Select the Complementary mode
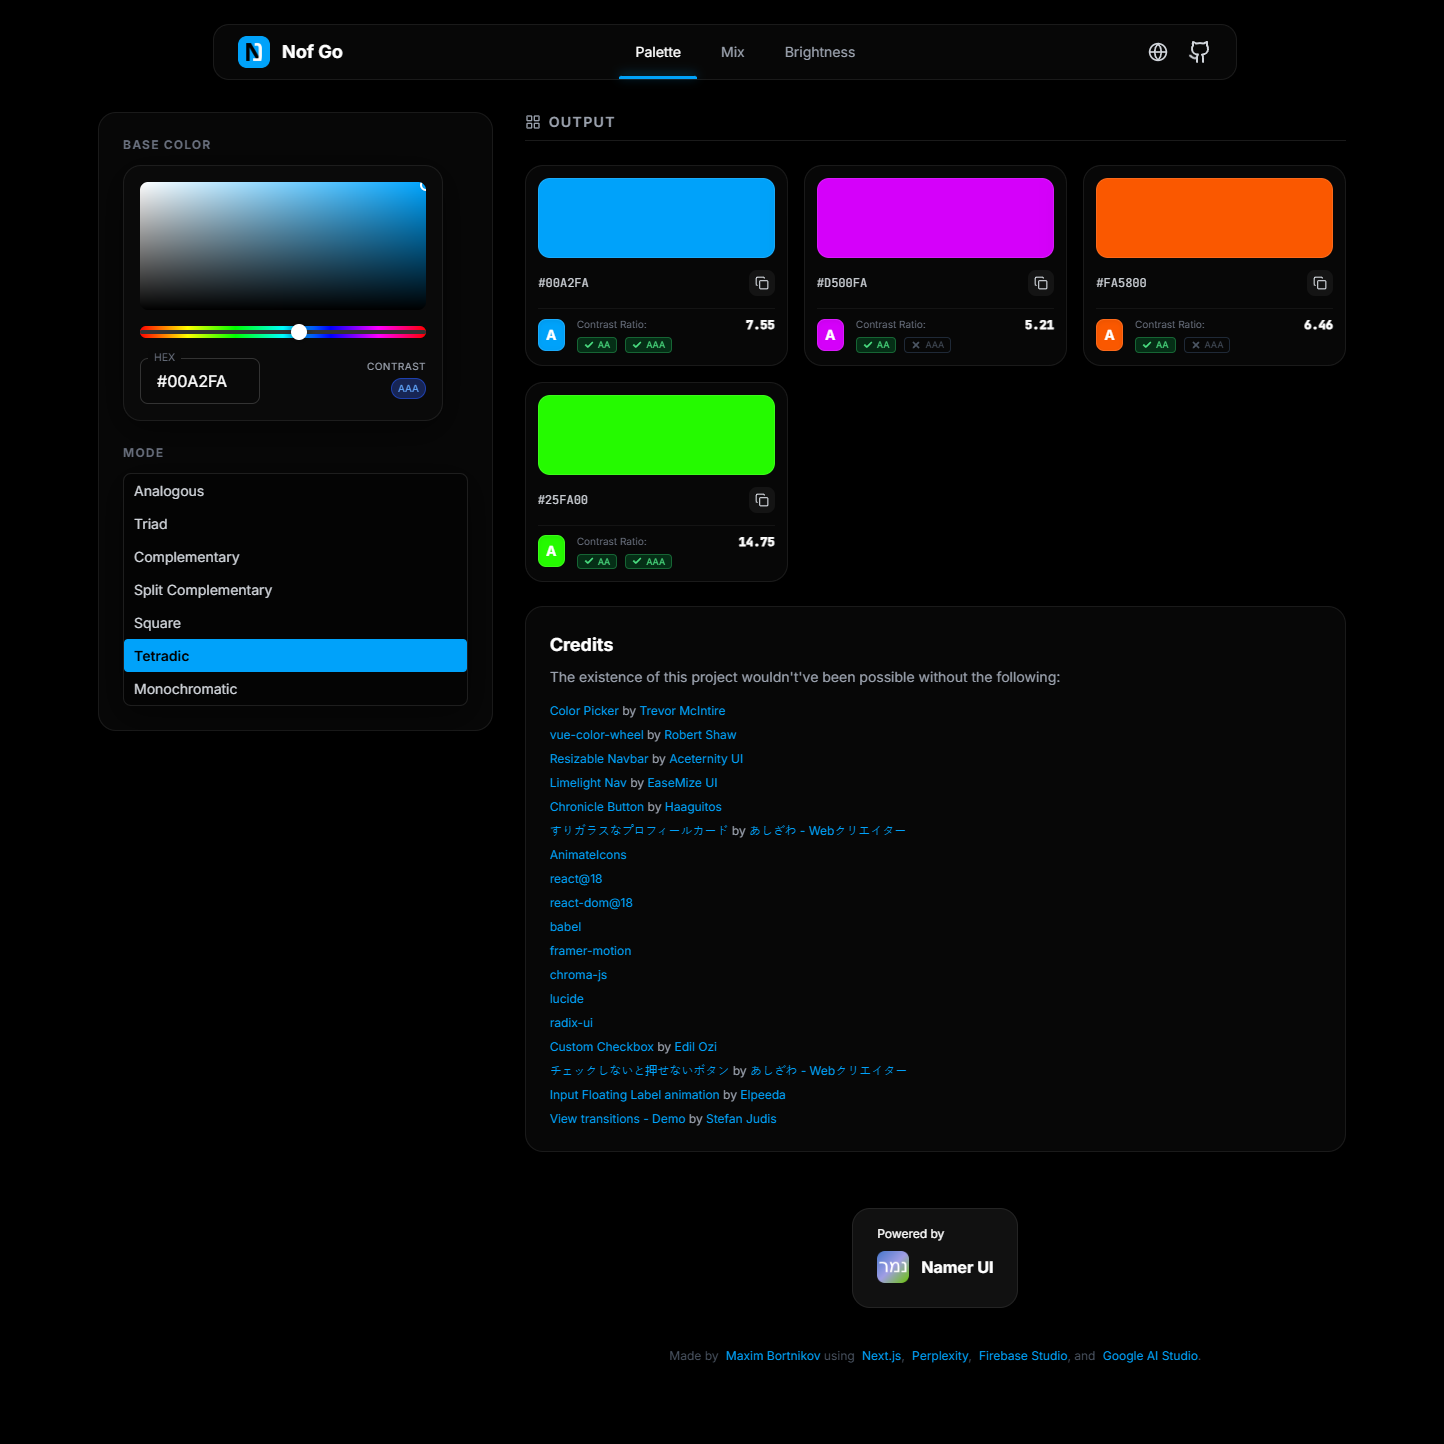The image size is (1444, 1444). (186, 557)
